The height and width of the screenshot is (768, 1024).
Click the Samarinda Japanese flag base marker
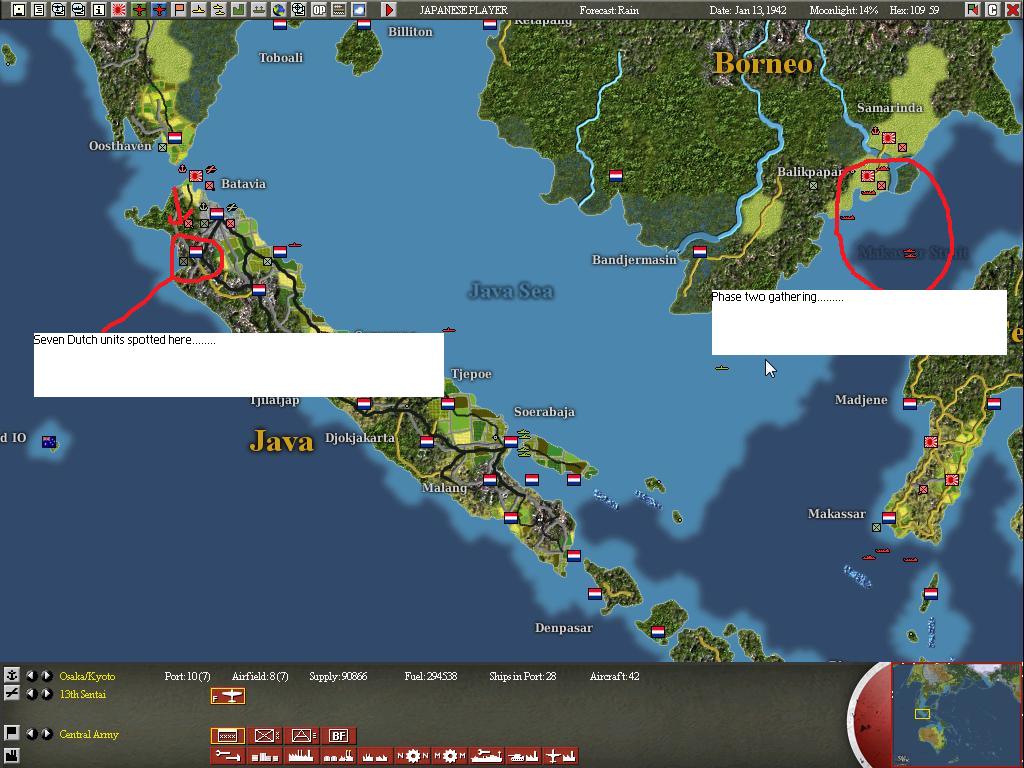click(x=889, y=138)
